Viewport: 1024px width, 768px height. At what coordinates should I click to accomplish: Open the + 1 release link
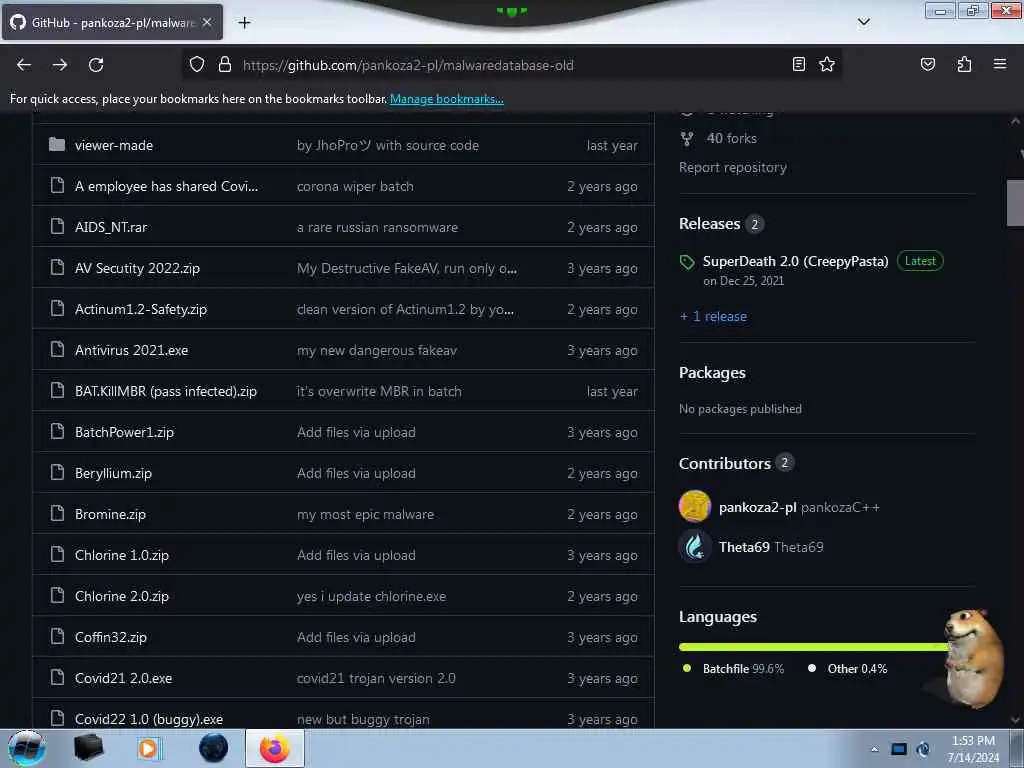(713, 317)
